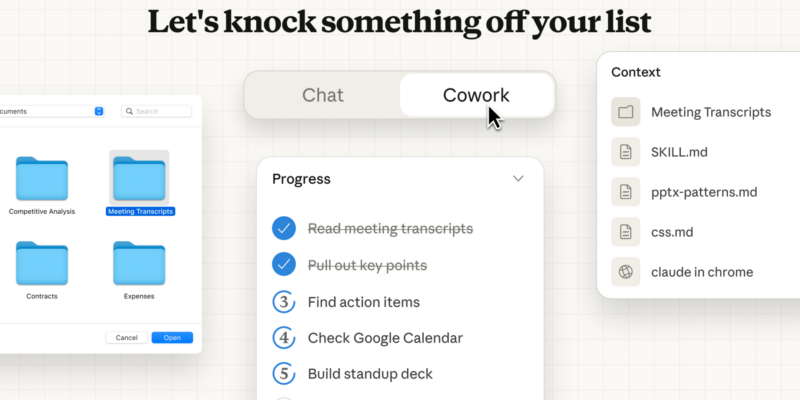
Task: Select the Cowork tab
Action: point(476,96)
